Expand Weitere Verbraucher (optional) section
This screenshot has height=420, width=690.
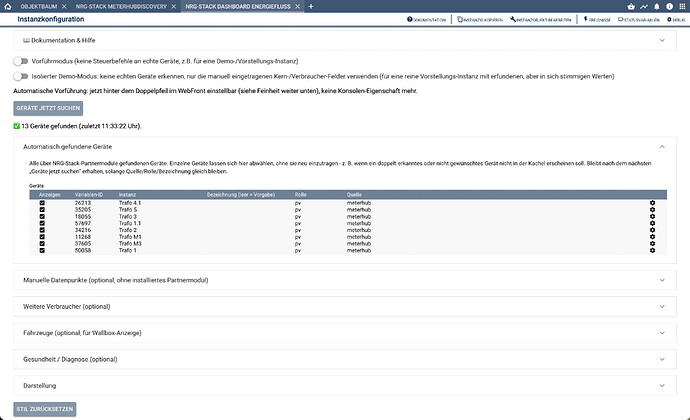pos(345,306)
